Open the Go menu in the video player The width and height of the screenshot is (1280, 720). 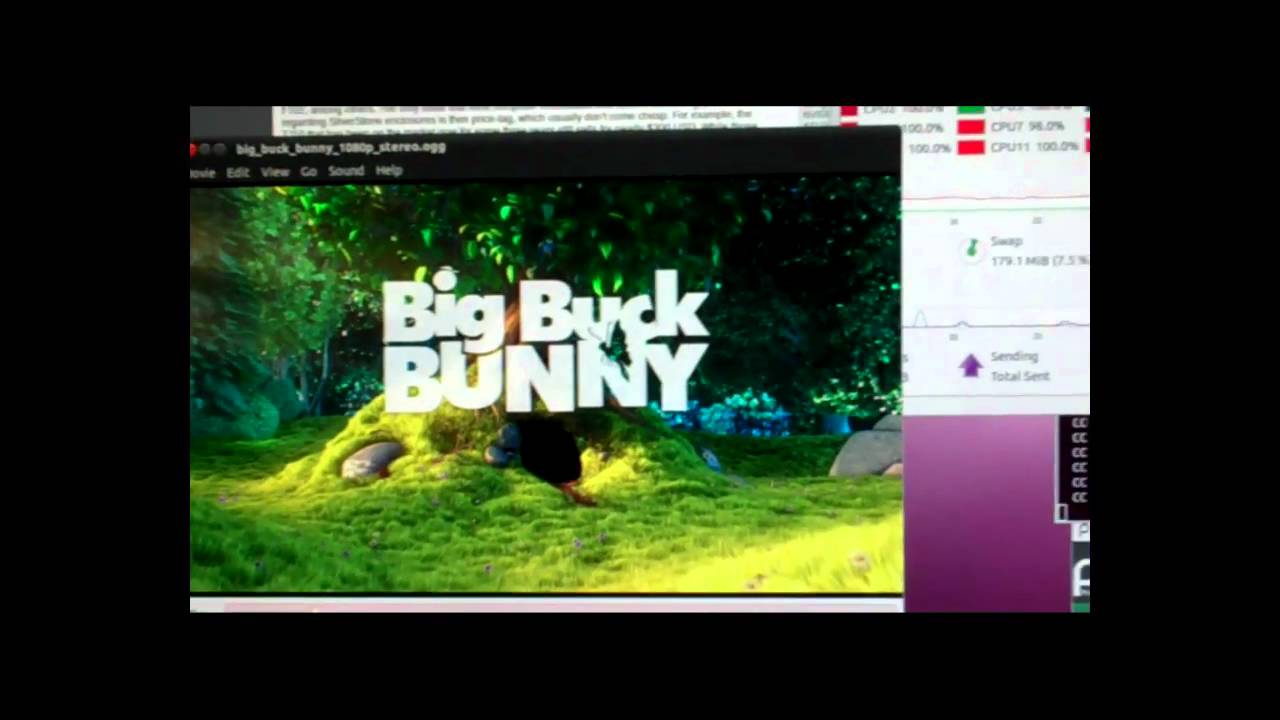point(309,172)
